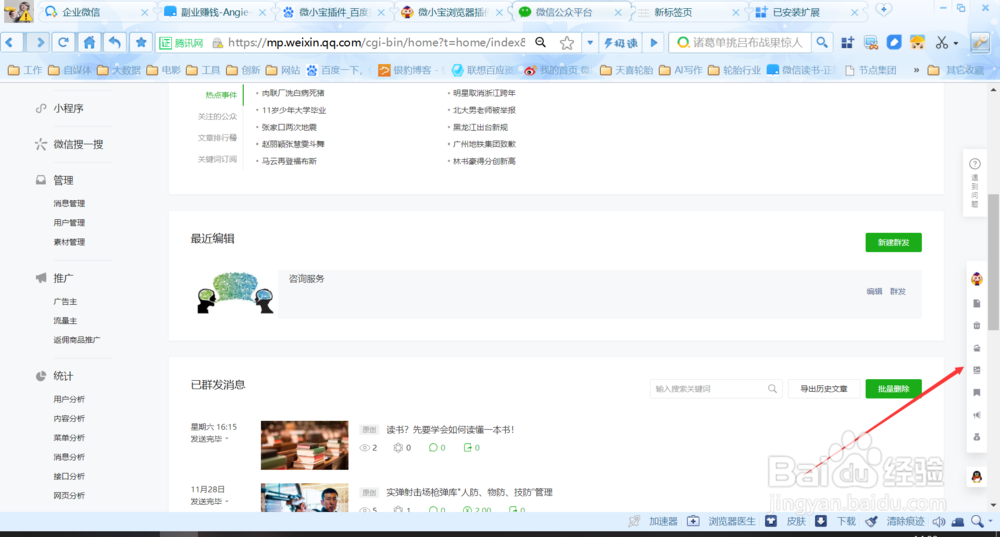This screenshot has height=537, width=1000.
Task: Open the apps grid toolbar icon
Action: coord(848,43)
